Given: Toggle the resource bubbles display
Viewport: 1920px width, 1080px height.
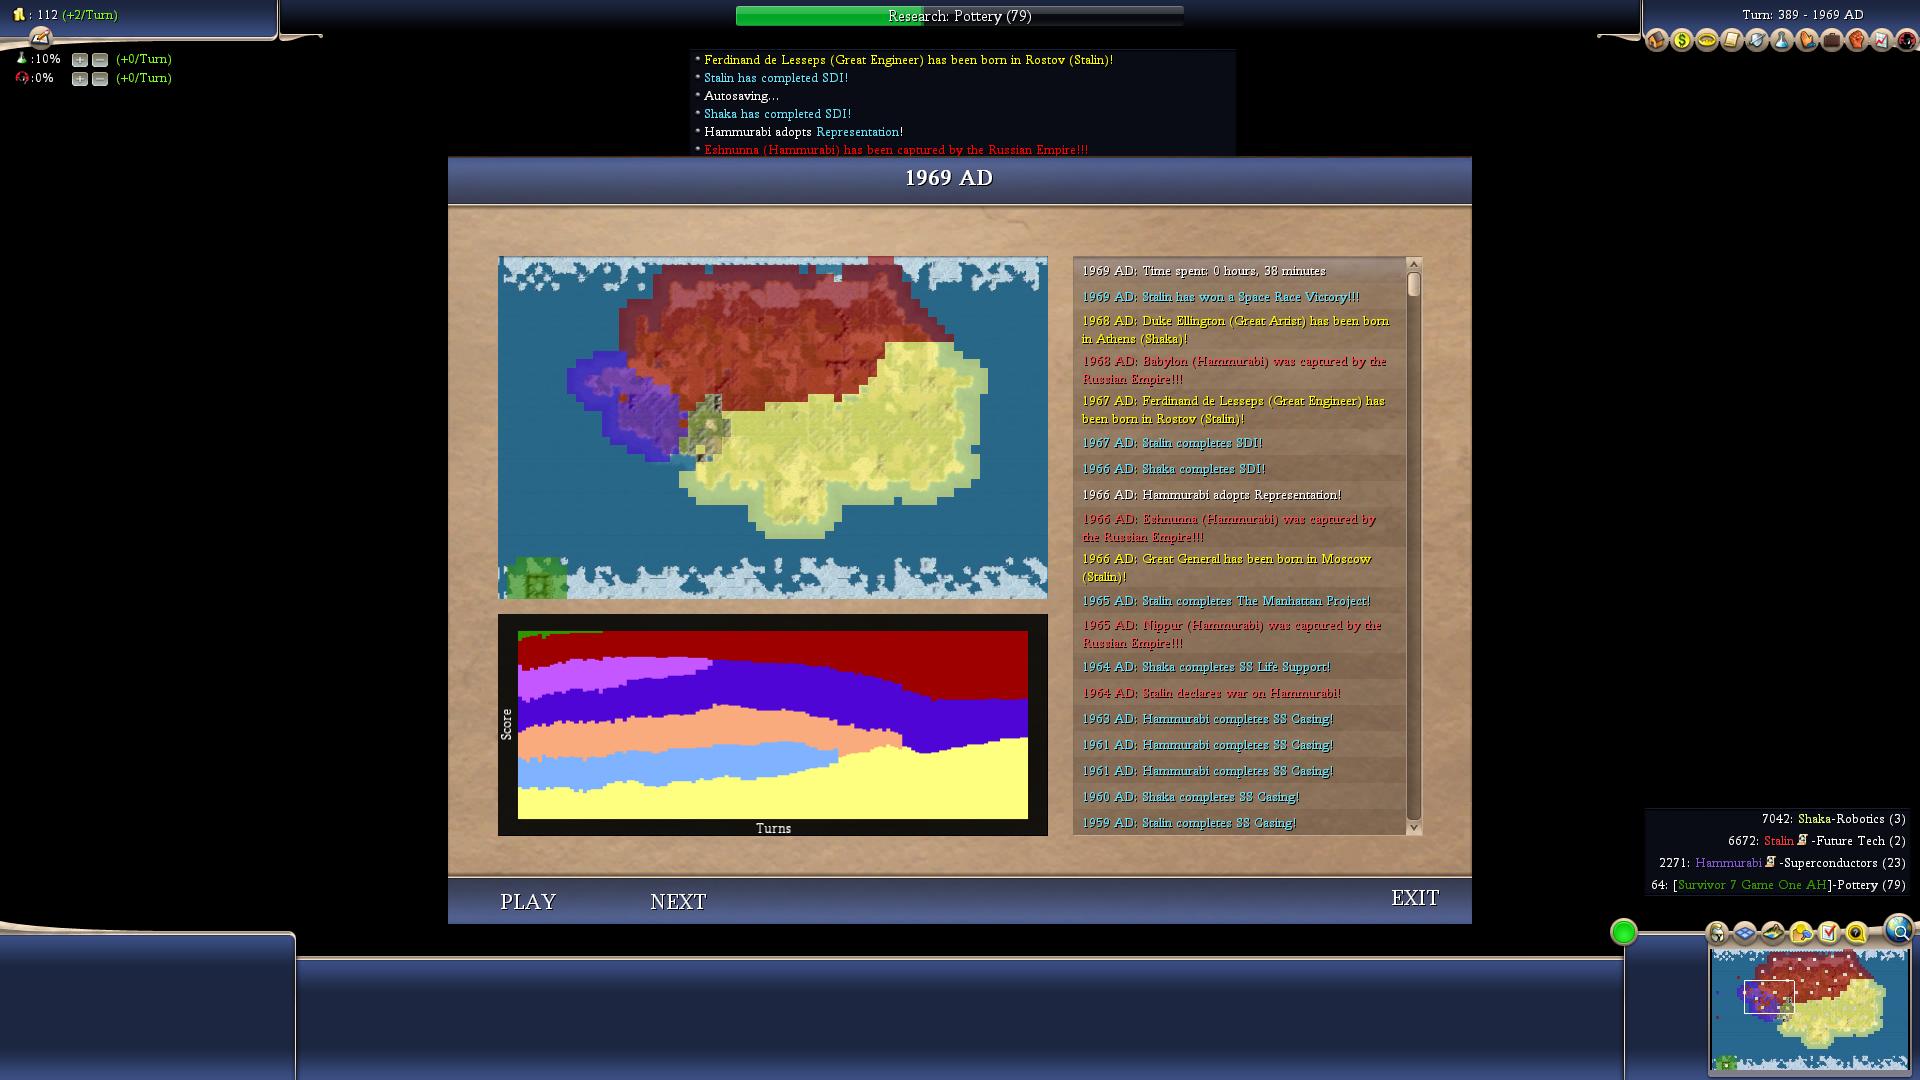Looking at the screenshot, I should coord(1801,933).
